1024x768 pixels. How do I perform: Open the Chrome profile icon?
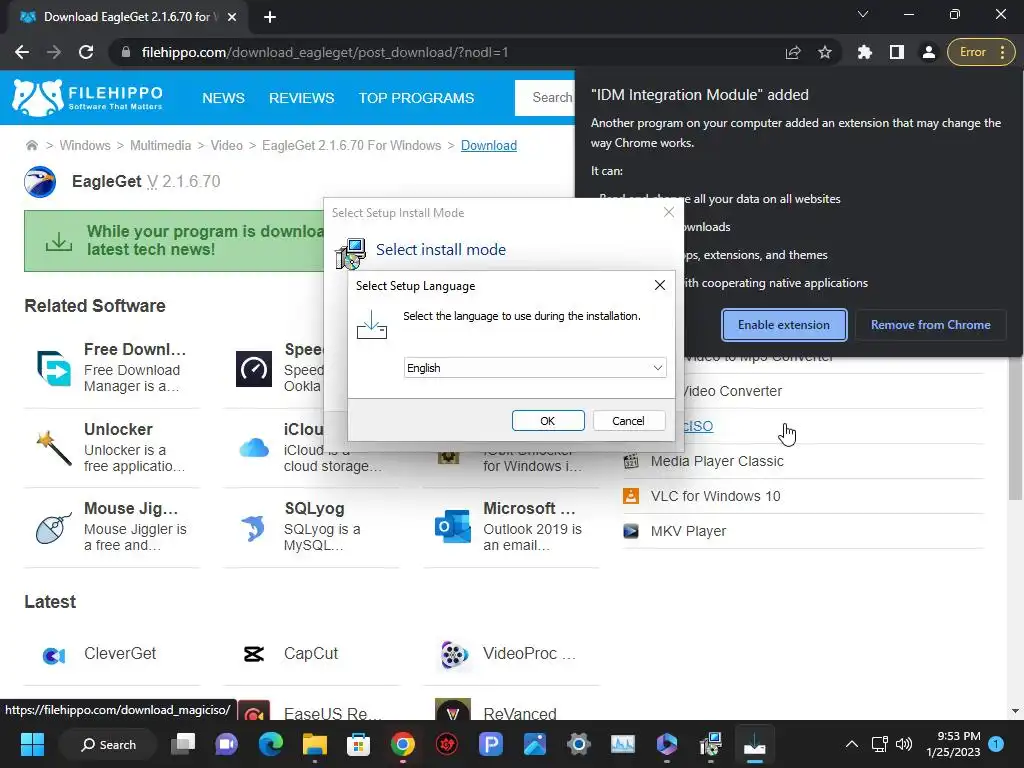[928, 52]
